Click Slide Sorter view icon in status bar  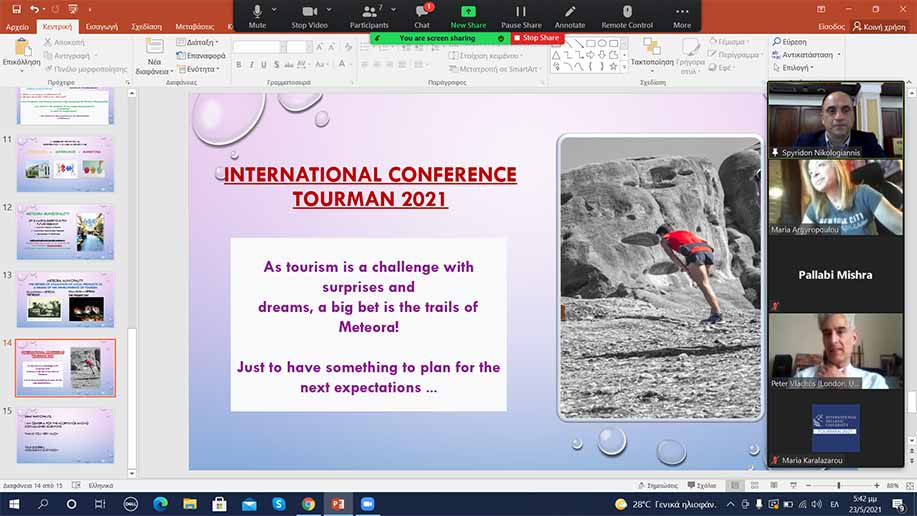pos(754,486)
